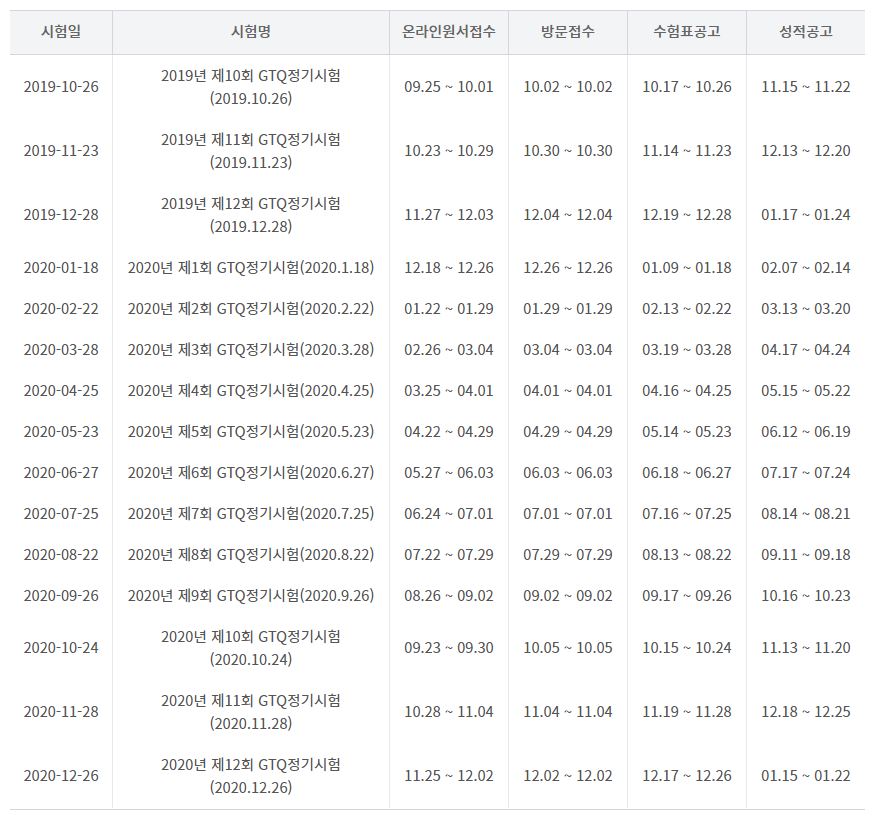Click 2019년 제10회 GTQ정기시험 exam name
The height and width of the screenshot is (819, 875).
click(251, 87)
